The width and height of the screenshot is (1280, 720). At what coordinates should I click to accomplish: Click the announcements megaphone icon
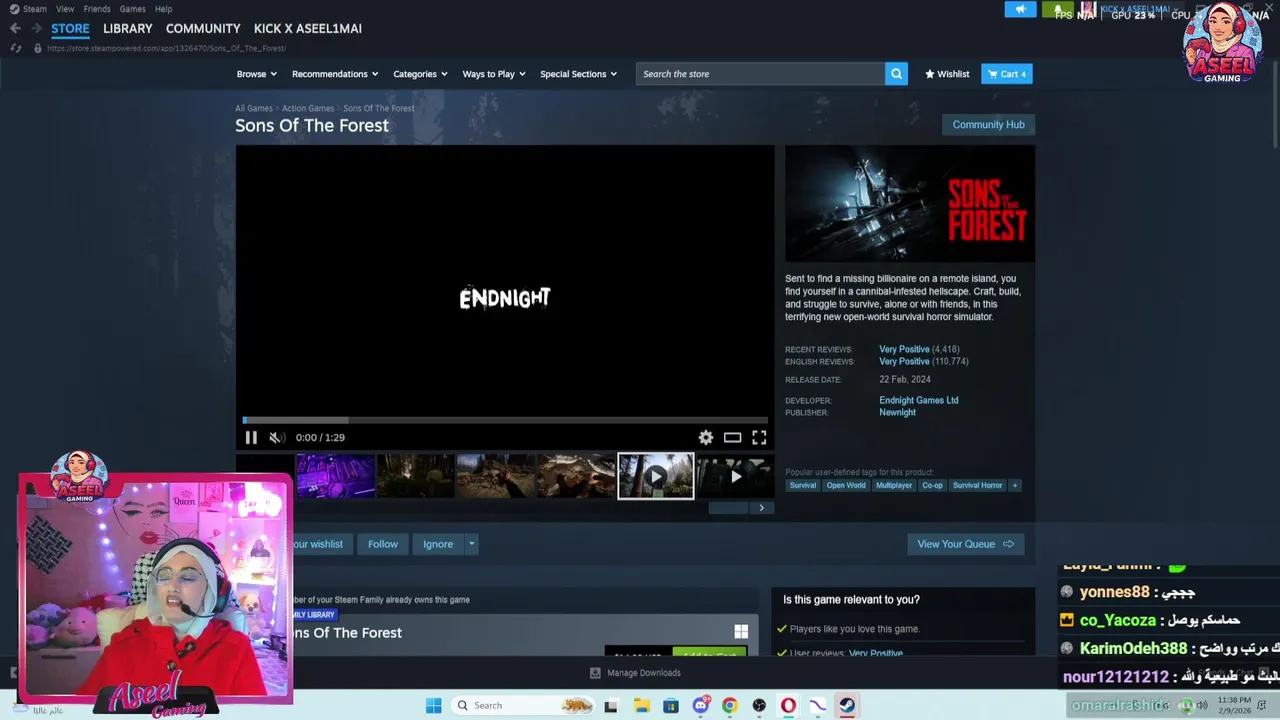pos(1021,10)
